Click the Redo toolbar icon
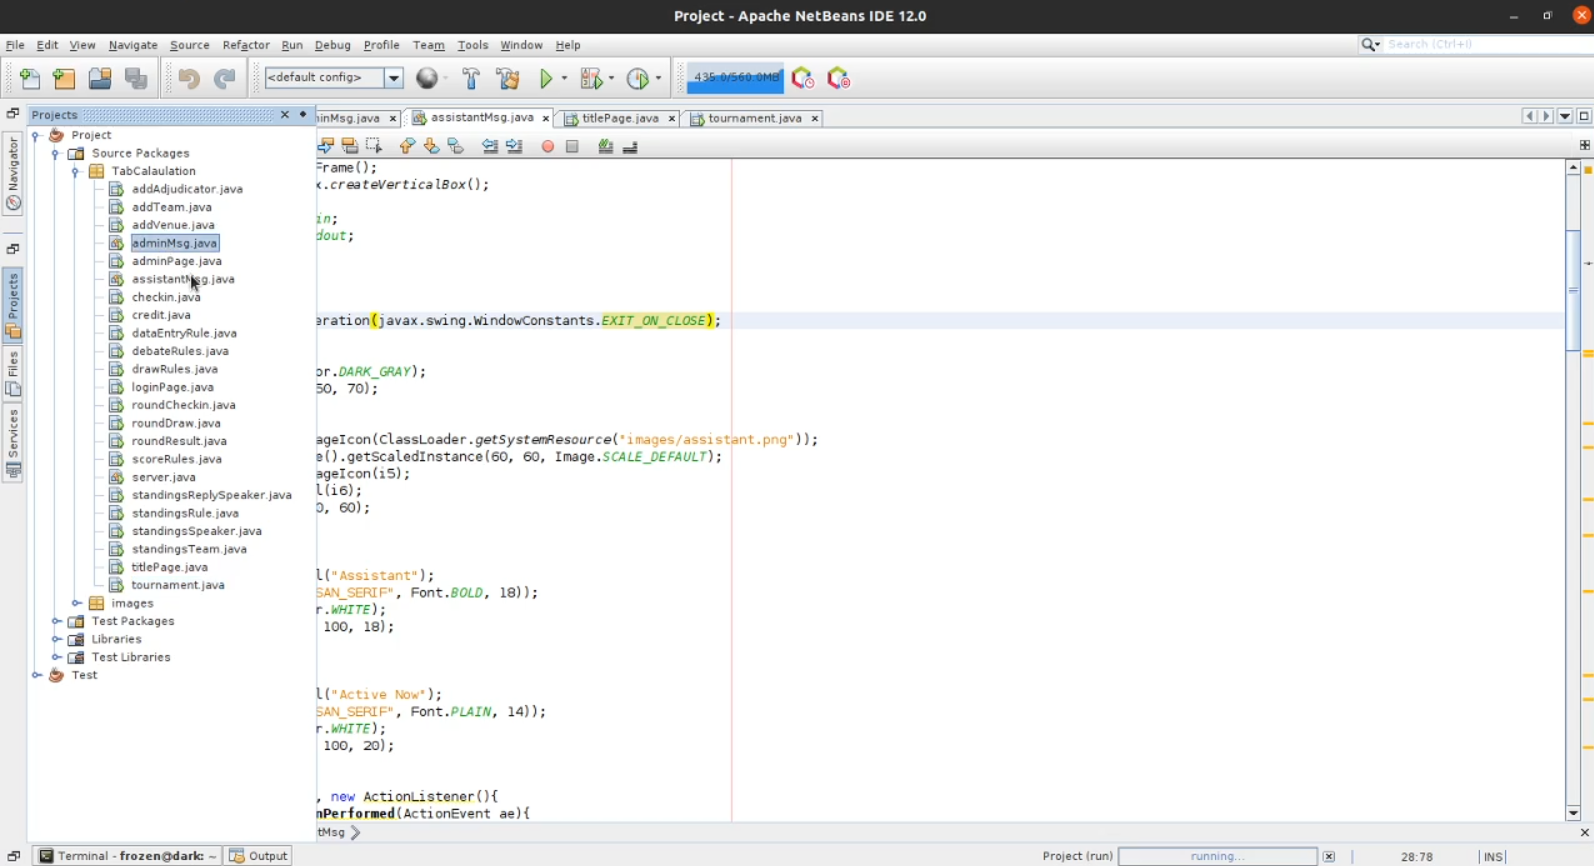Viewport: 1594px width, 866px height. 225,78
